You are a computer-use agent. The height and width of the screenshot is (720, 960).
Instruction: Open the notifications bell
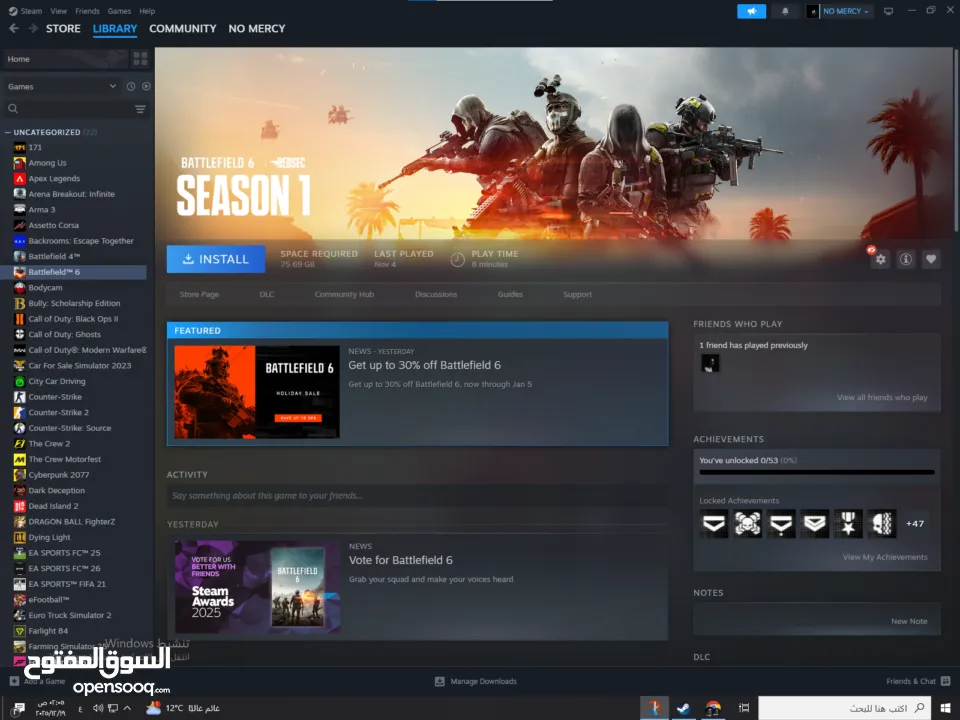tap(785, 11)
